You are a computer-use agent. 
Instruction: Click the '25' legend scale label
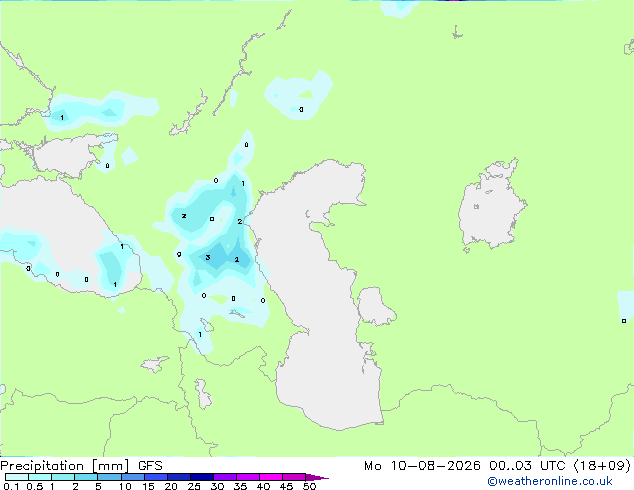[x=194, y=486]
